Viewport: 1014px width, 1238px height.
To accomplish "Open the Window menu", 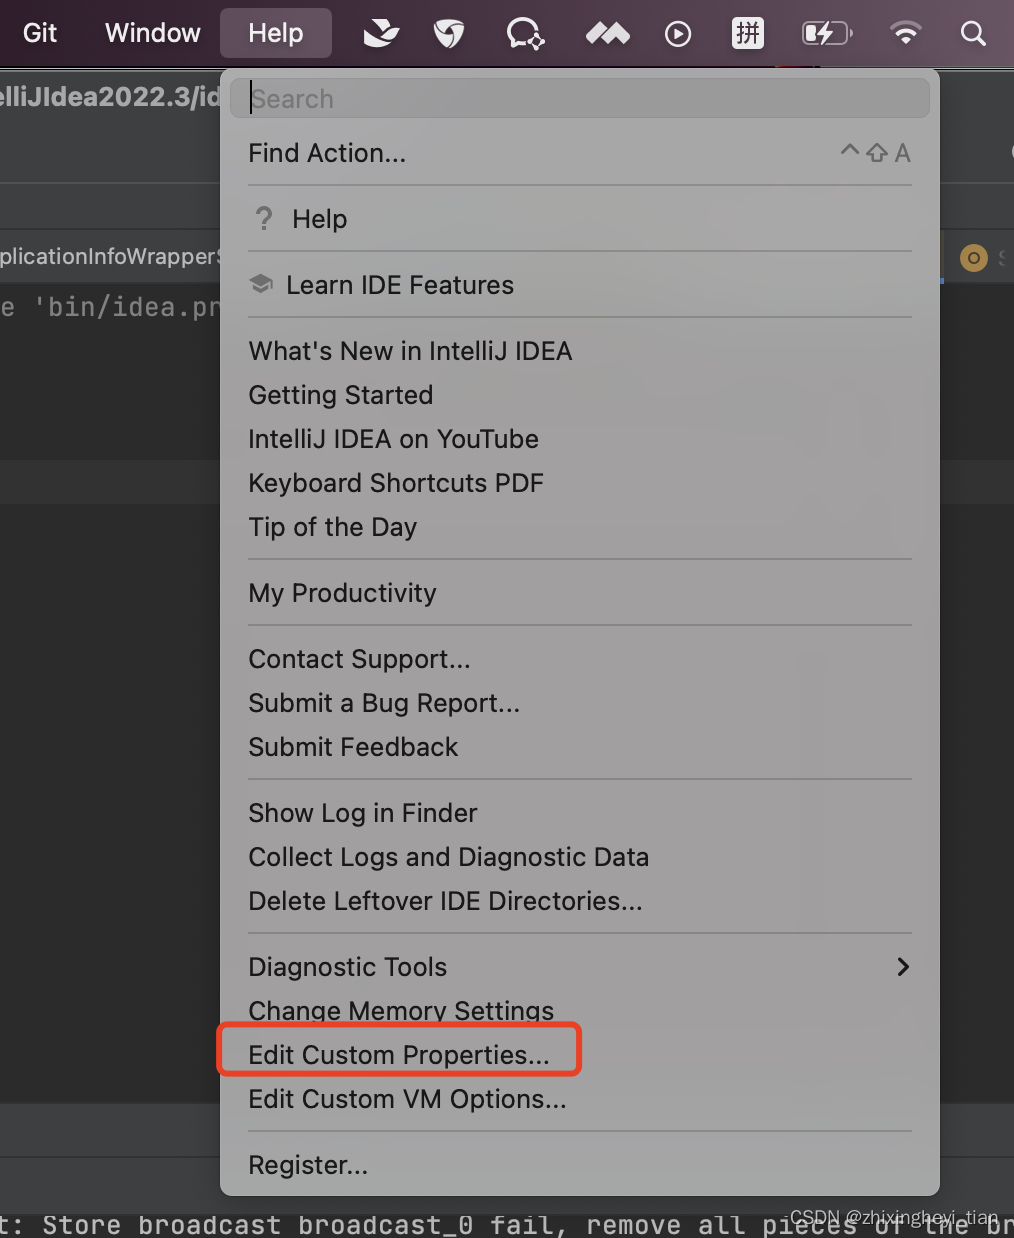I will point(153,33).
